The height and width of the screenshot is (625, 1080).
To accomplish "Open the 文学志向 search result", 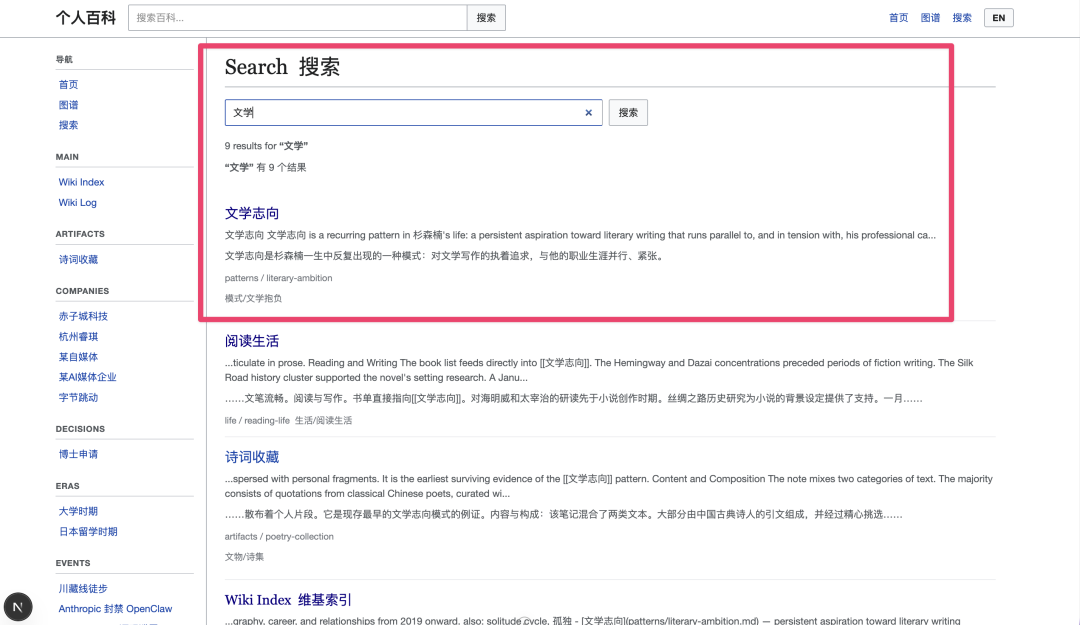I will [x=252, y=213].
